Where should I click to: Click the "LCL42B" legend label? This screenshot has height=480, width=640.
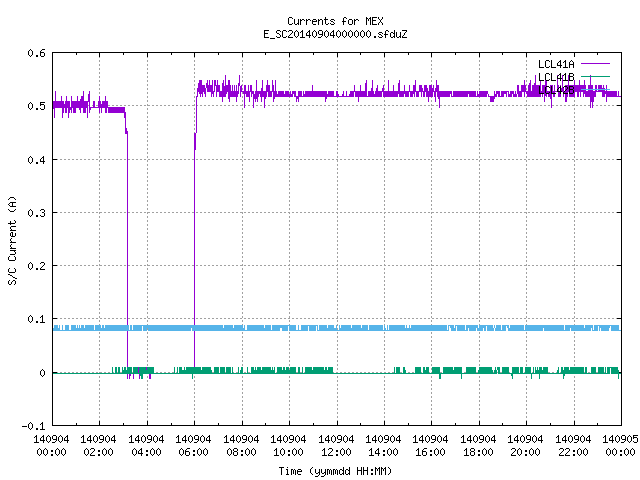pyautogui.click(x=556, y=90)
